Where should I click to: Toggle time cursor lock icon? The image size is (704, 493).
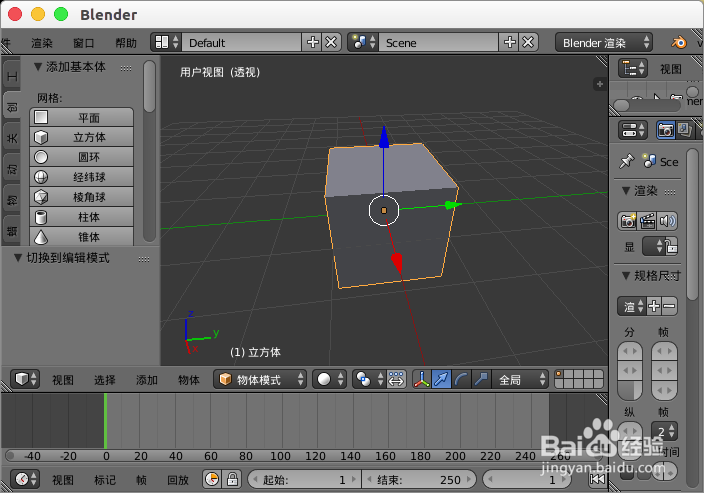tap(232, 479)
